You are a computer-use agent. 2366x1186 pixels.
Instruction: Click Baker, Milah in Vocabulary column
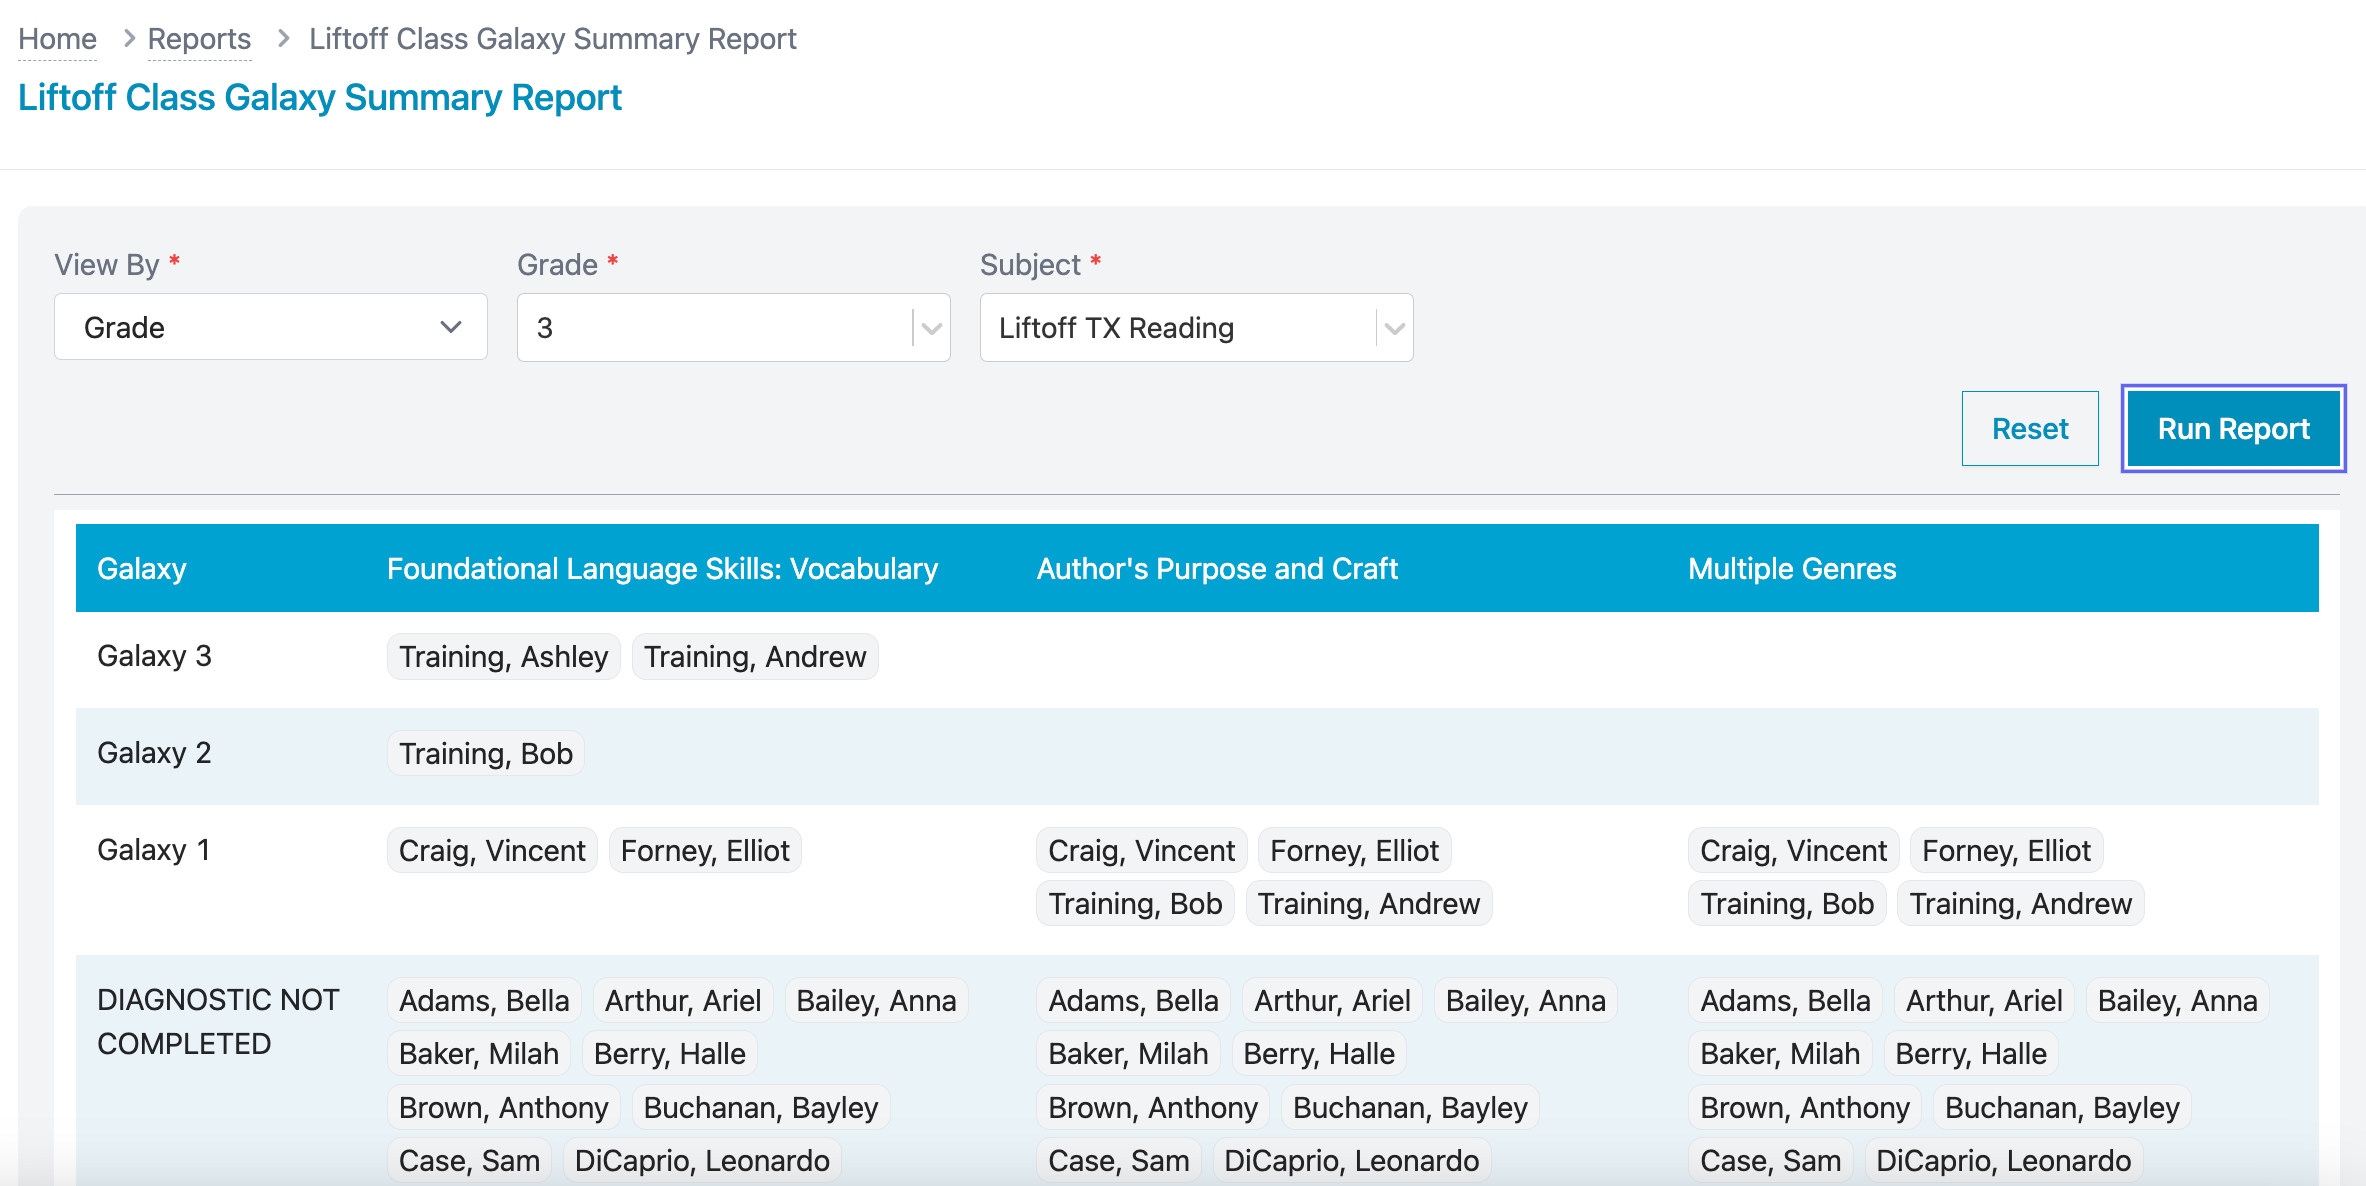(x=479, y=1053)
